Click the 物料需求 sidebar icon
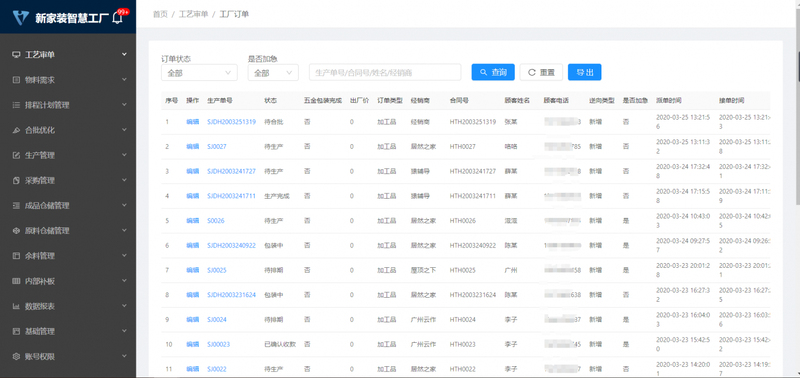 (16, 80)
